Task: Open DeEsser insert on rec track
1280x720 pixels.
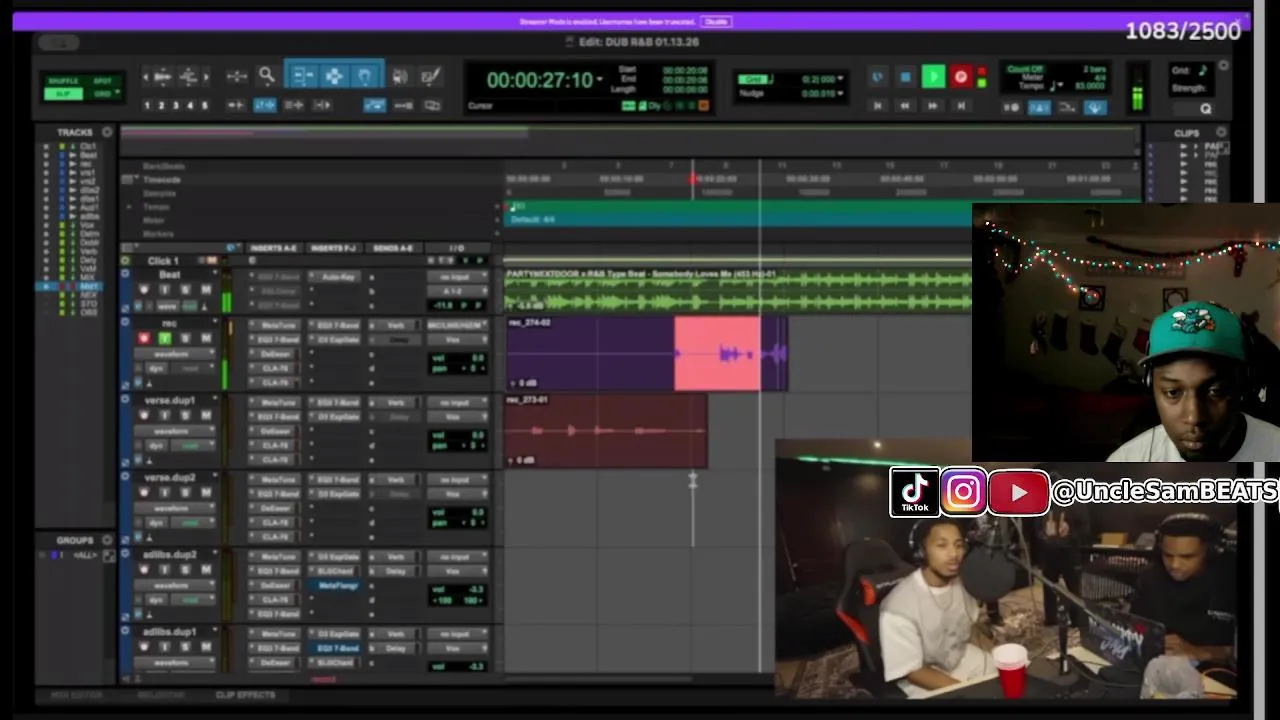Action: coord(276,353)
